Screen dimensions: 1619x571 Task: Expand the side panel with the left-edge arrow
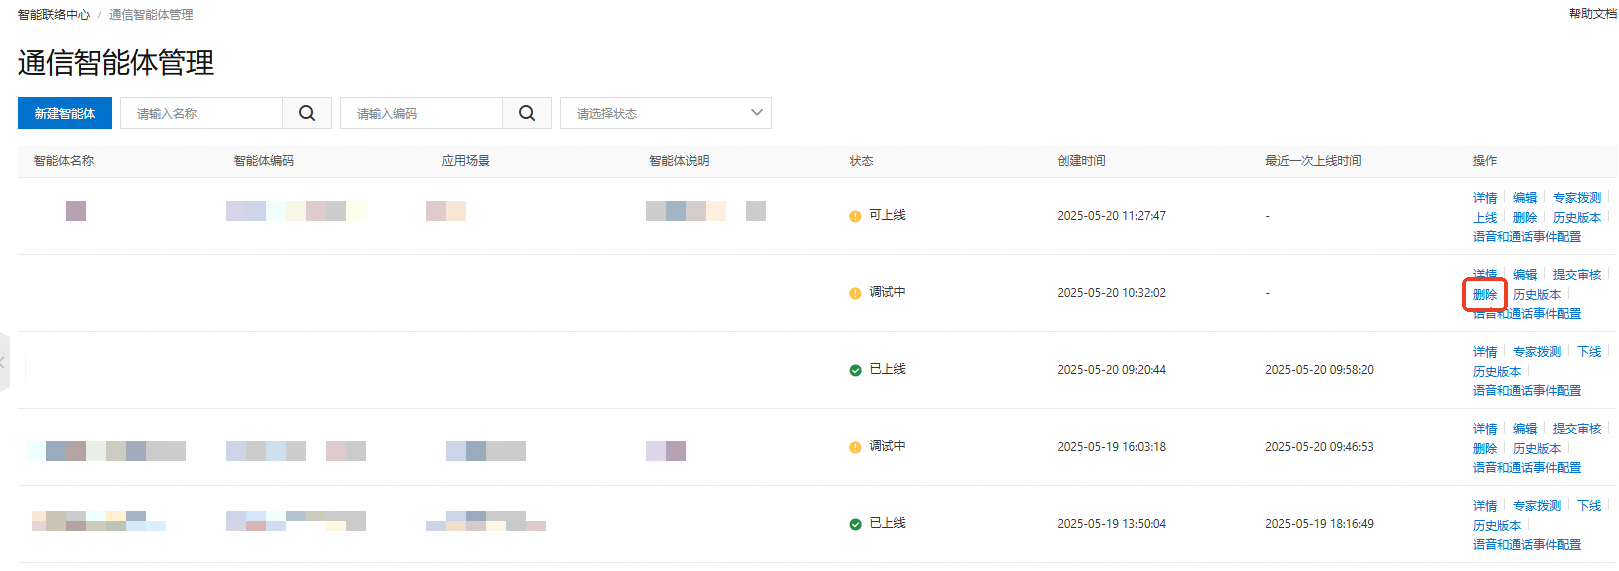4,362
